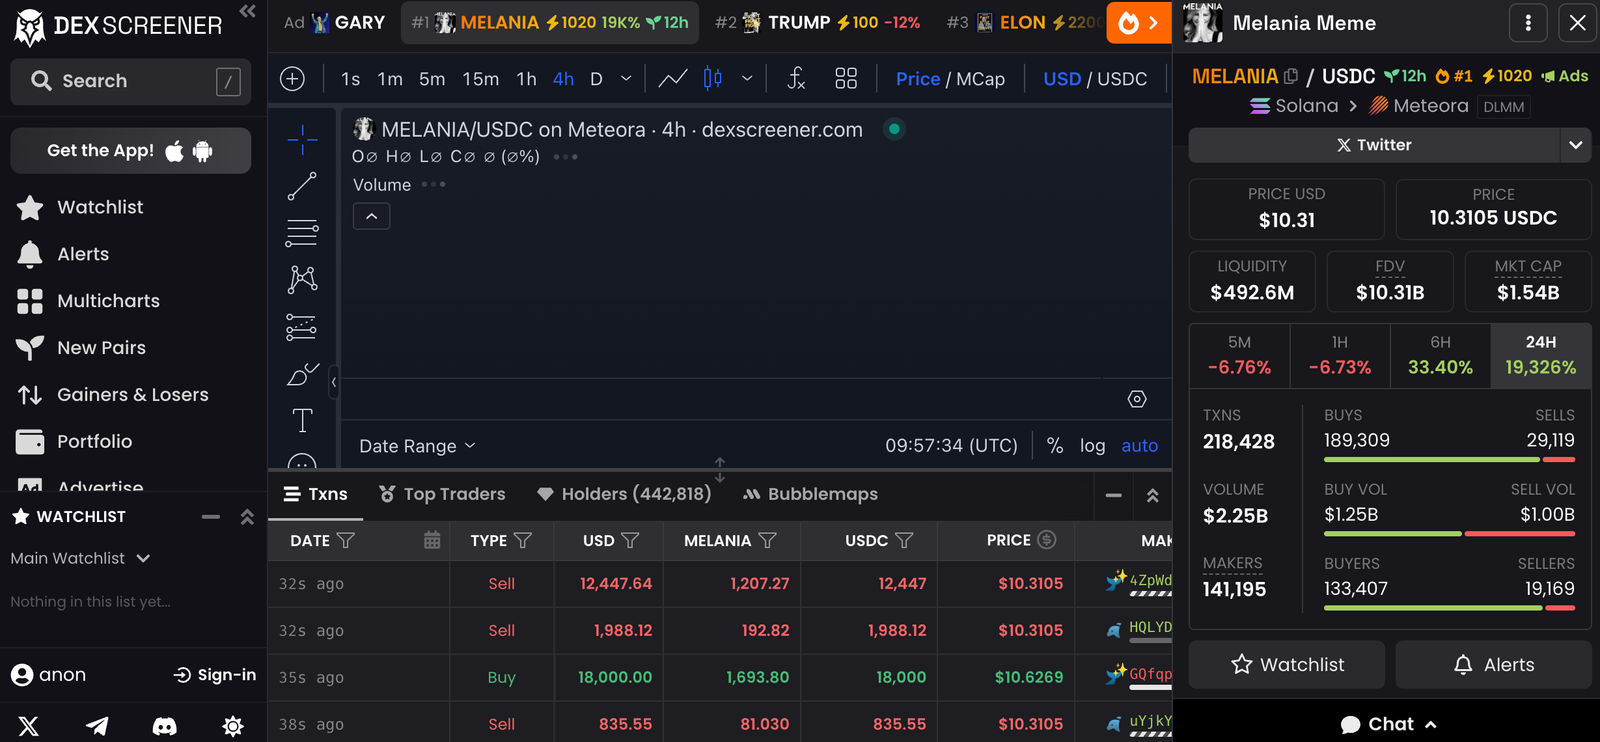Select the text annotation tool
The width and height of the screenshot is (1600, 742).
302,421
